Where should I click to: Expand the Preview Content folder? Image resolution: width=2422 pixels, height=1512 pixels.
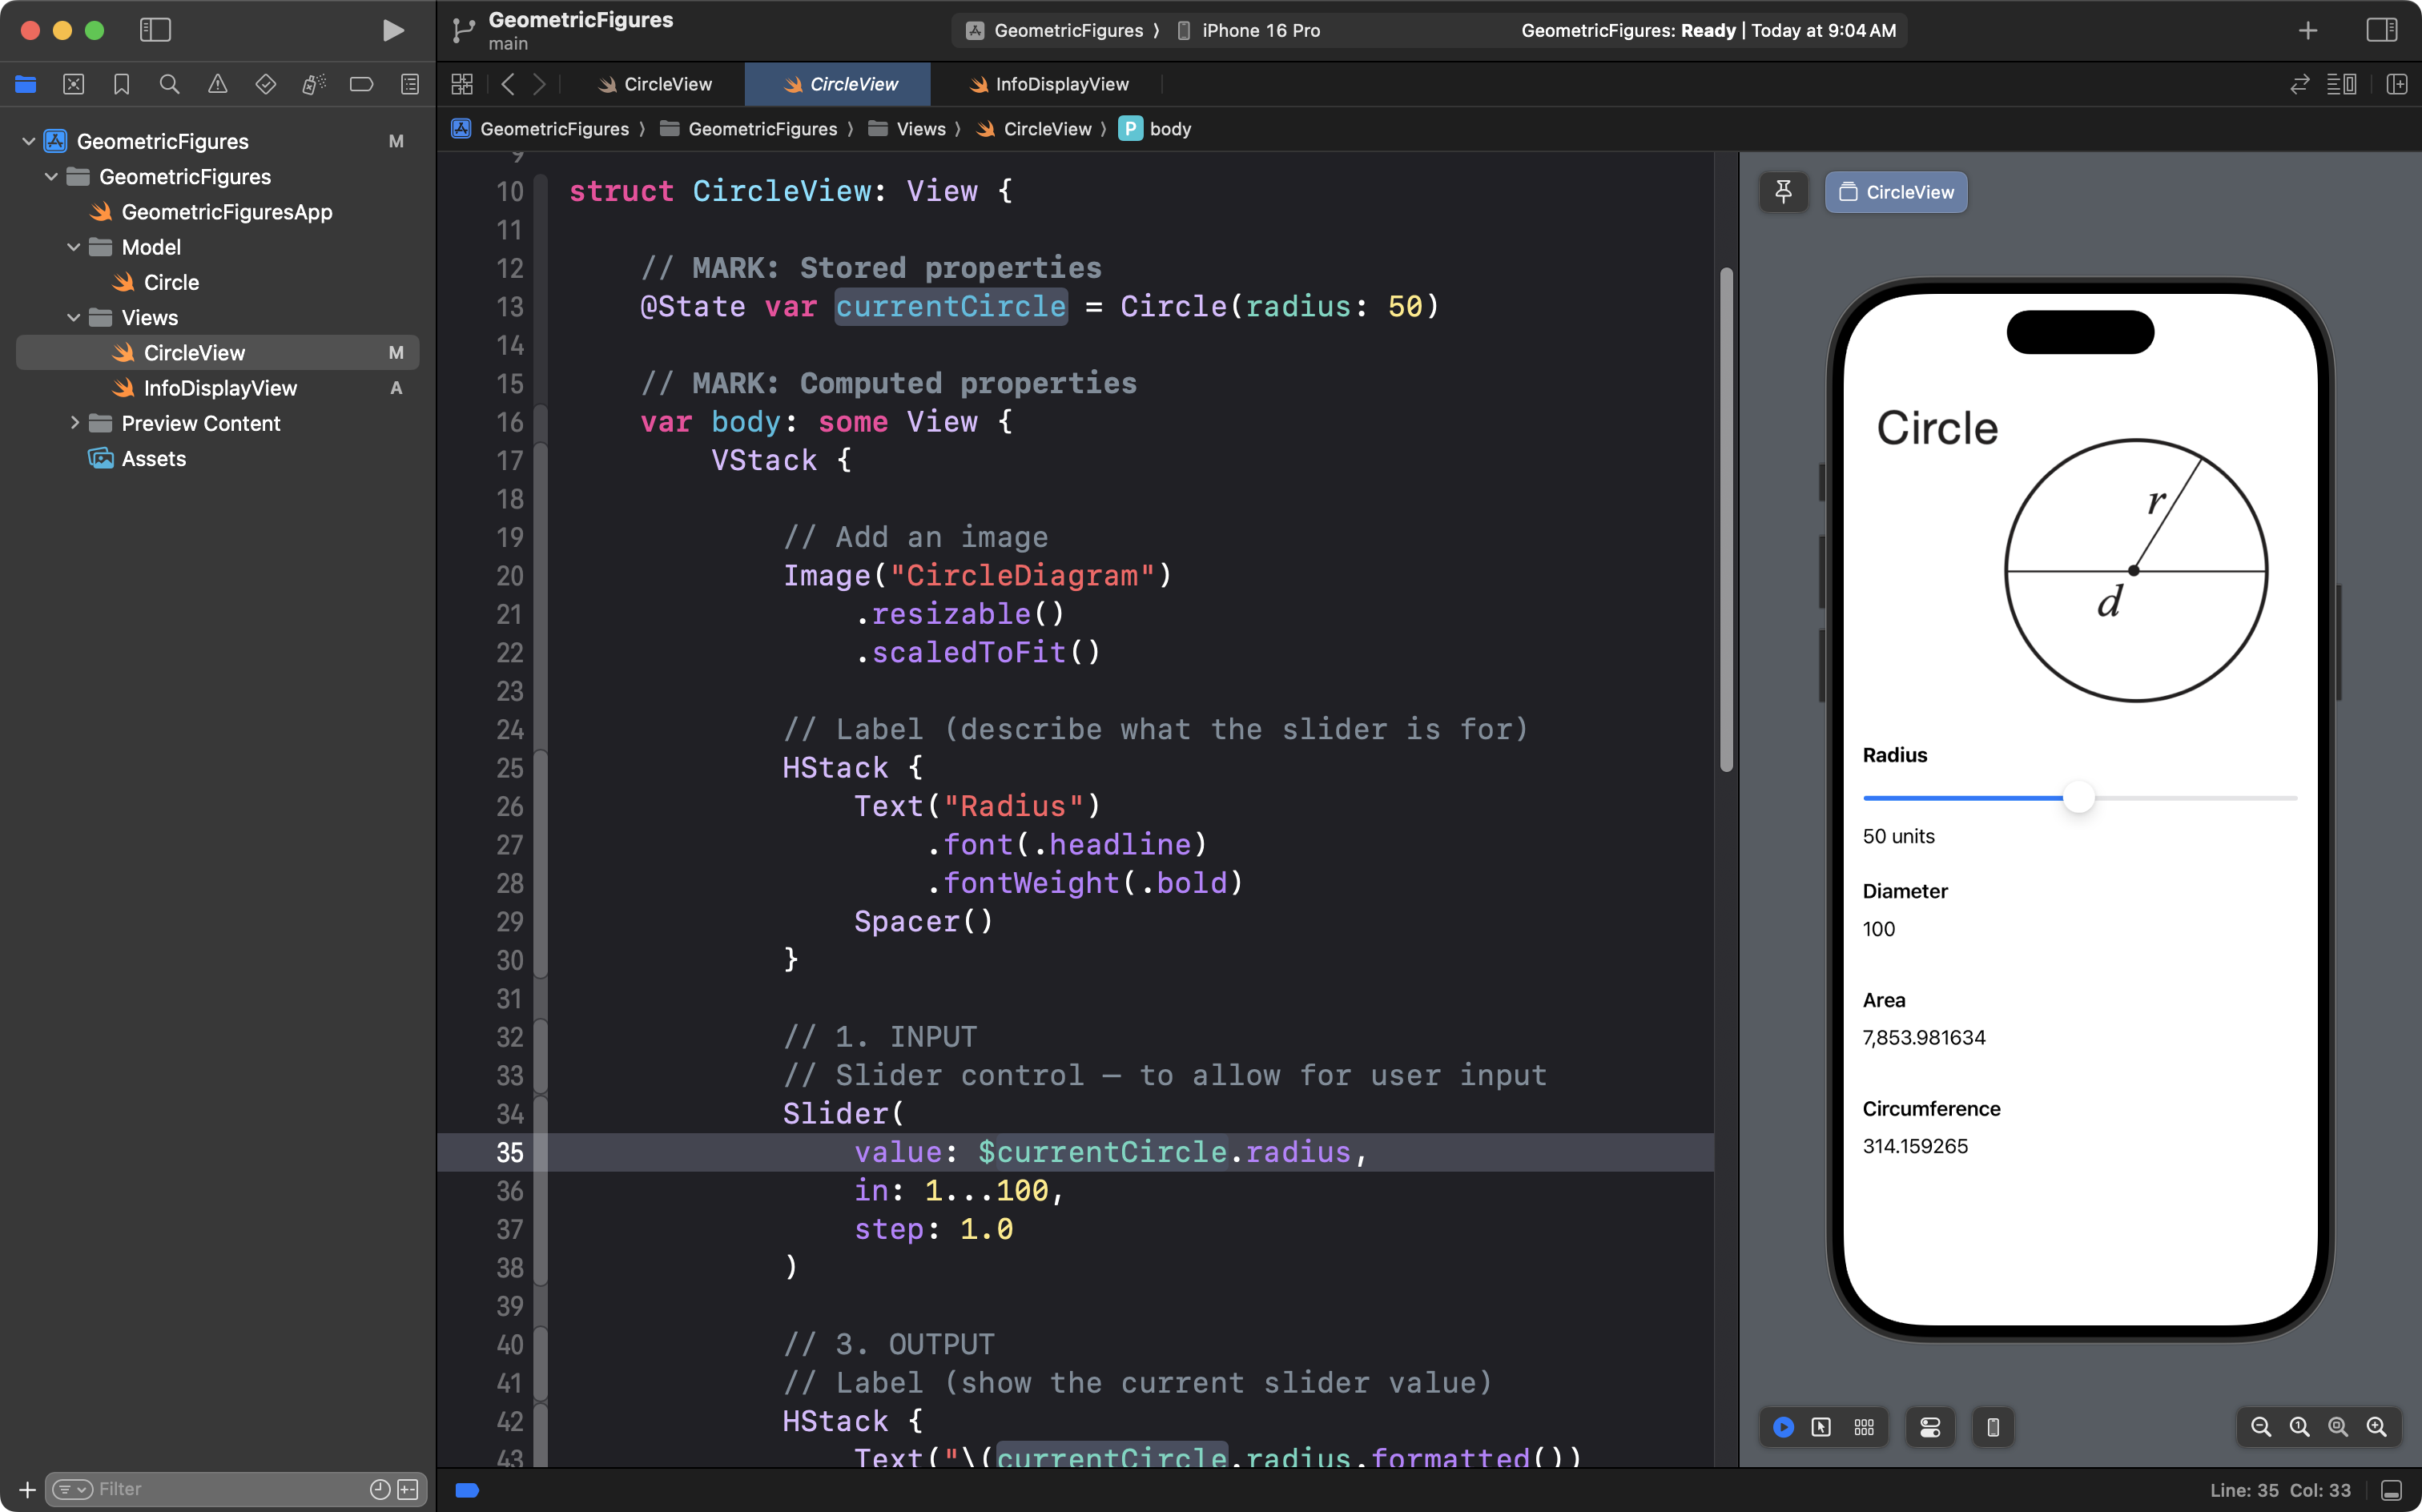pyautogui.click(x=74, y=423)
